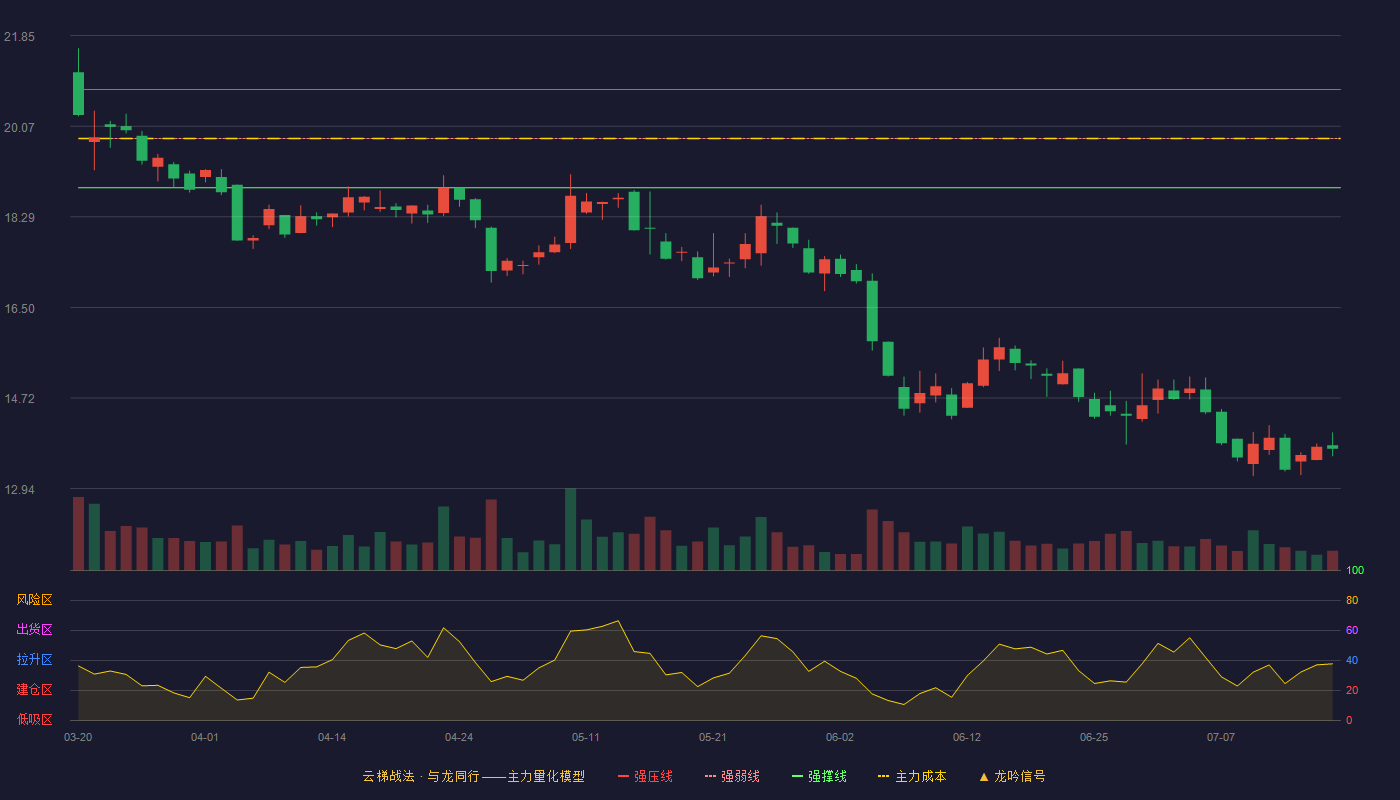Toggle the 强弱线 legend entry
This screenshot has width=1400, height=800.
click(732, 776)
